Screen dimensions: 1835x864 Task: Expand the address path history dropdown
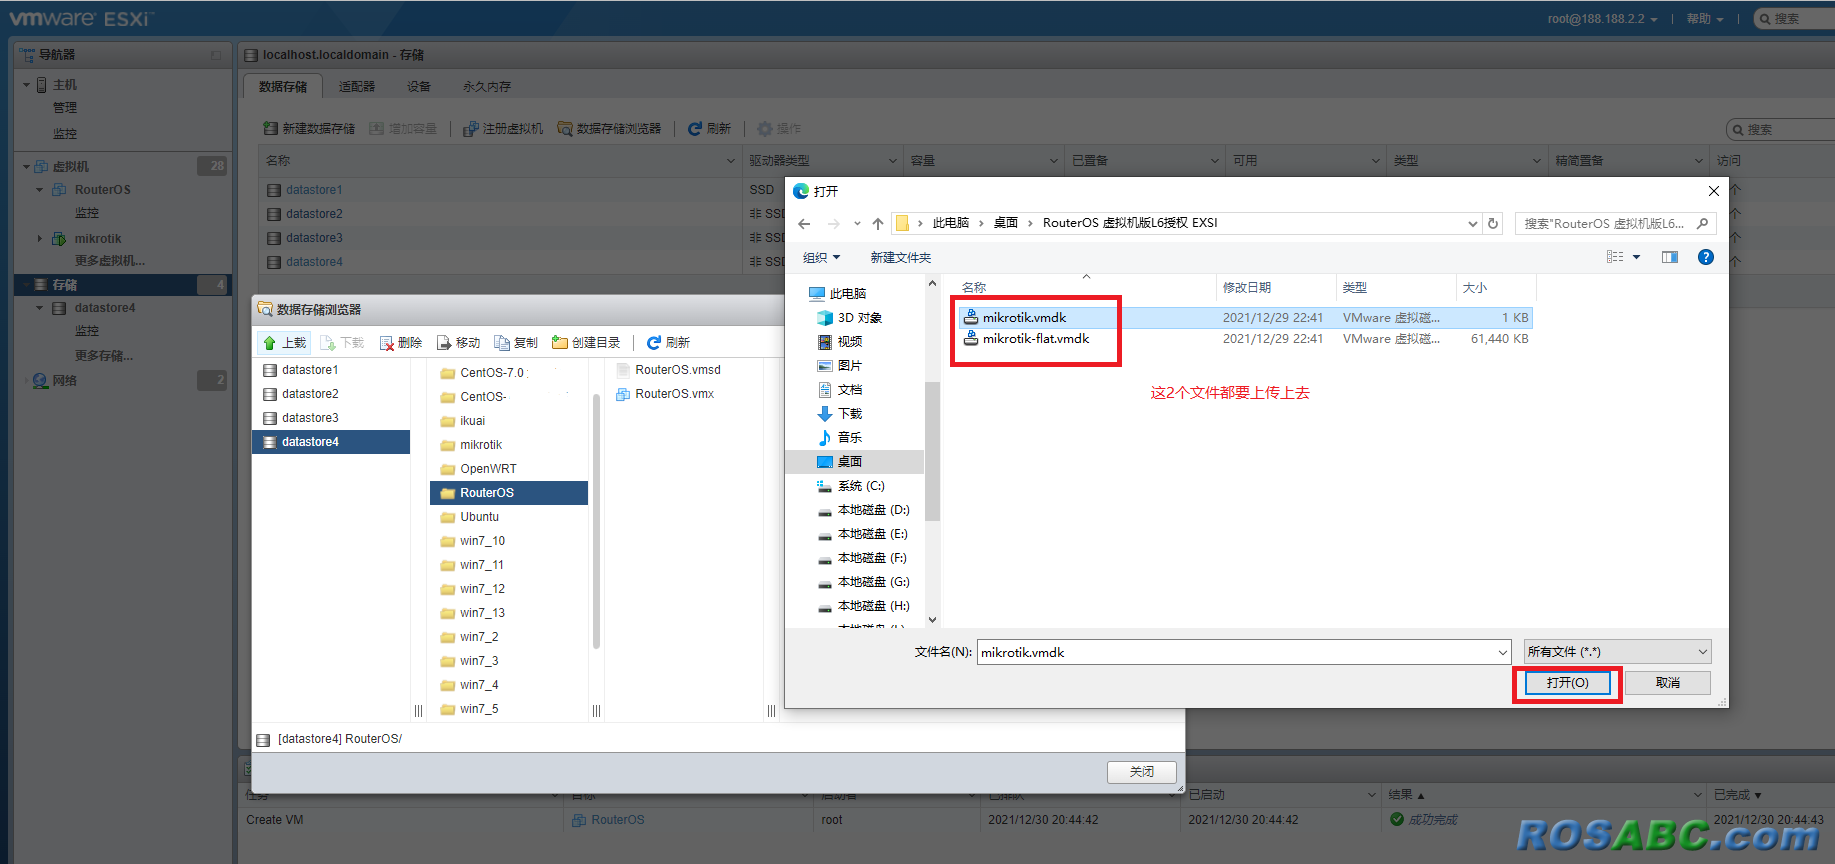click(x=1472, y=223)
